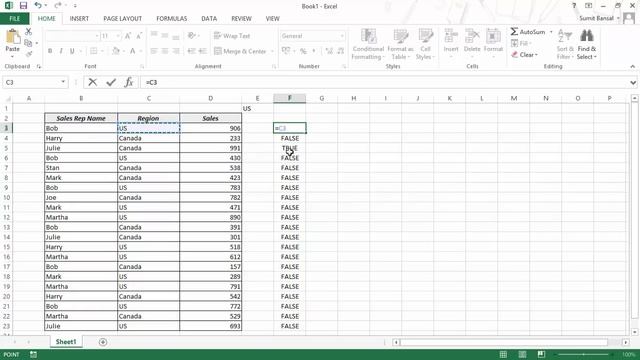Image resolution: width=640 pixels, height=360 pixels.
Task: Expand the AutoSum dropdown arrow
Action: pyautogui.click(x=551, y=32)
